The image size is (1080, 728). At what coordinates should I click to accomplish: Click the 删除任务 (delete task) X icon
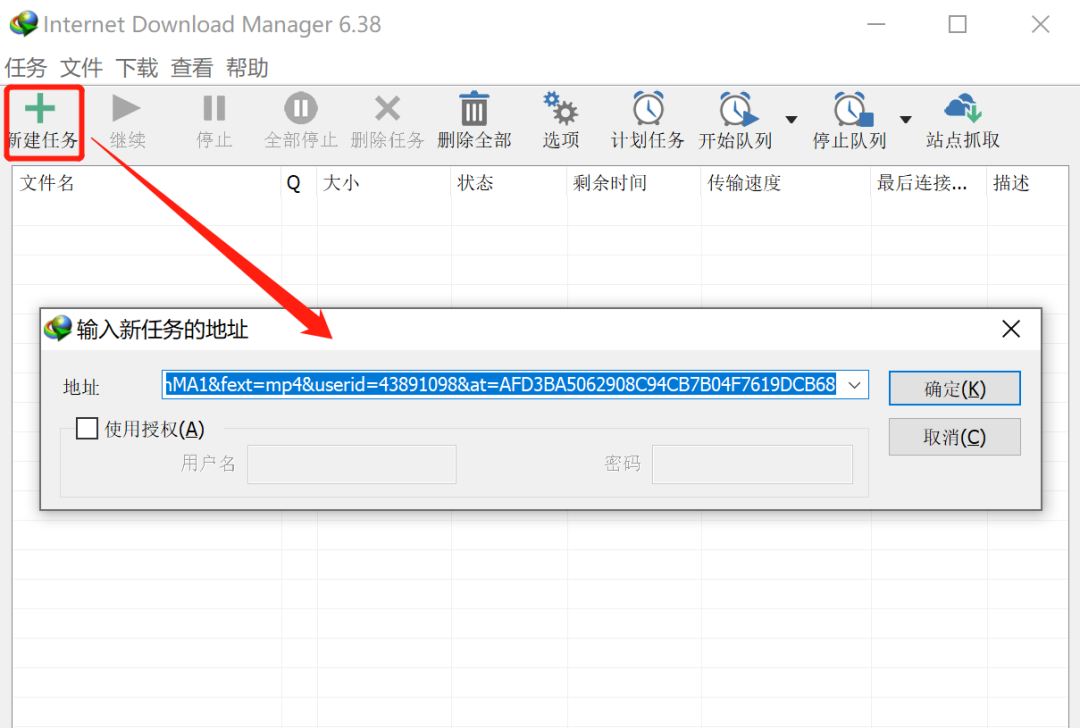coord(387,108)
